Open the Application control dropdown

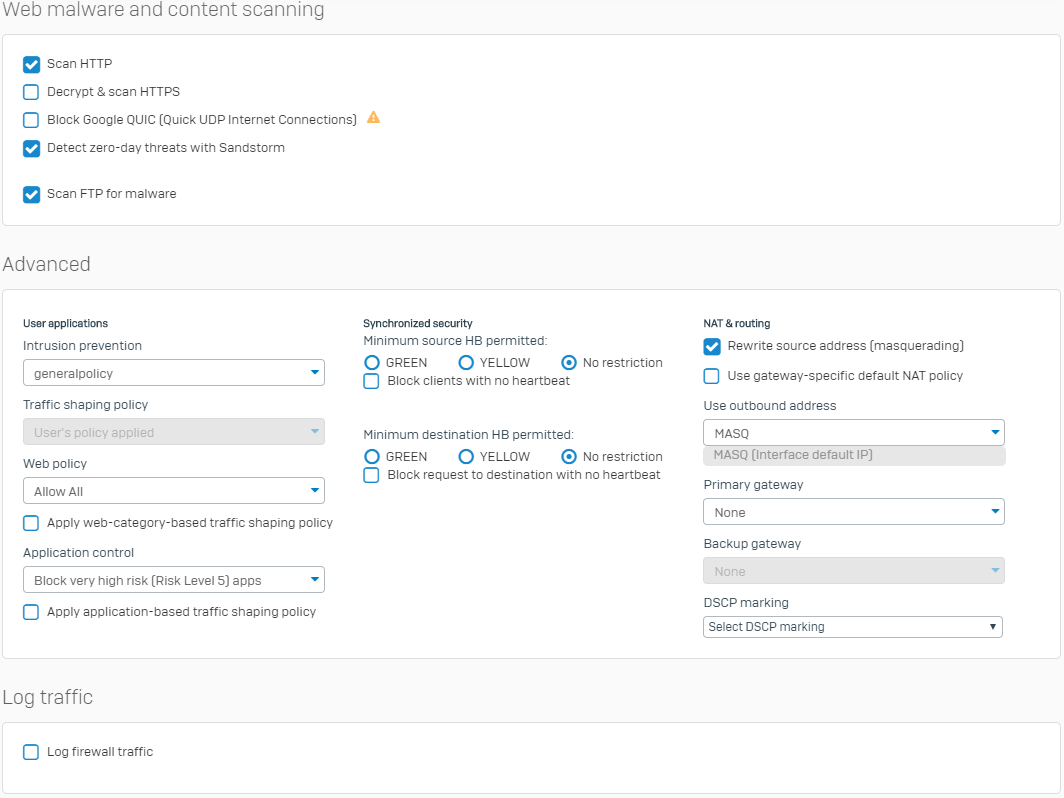click(173, 580)
